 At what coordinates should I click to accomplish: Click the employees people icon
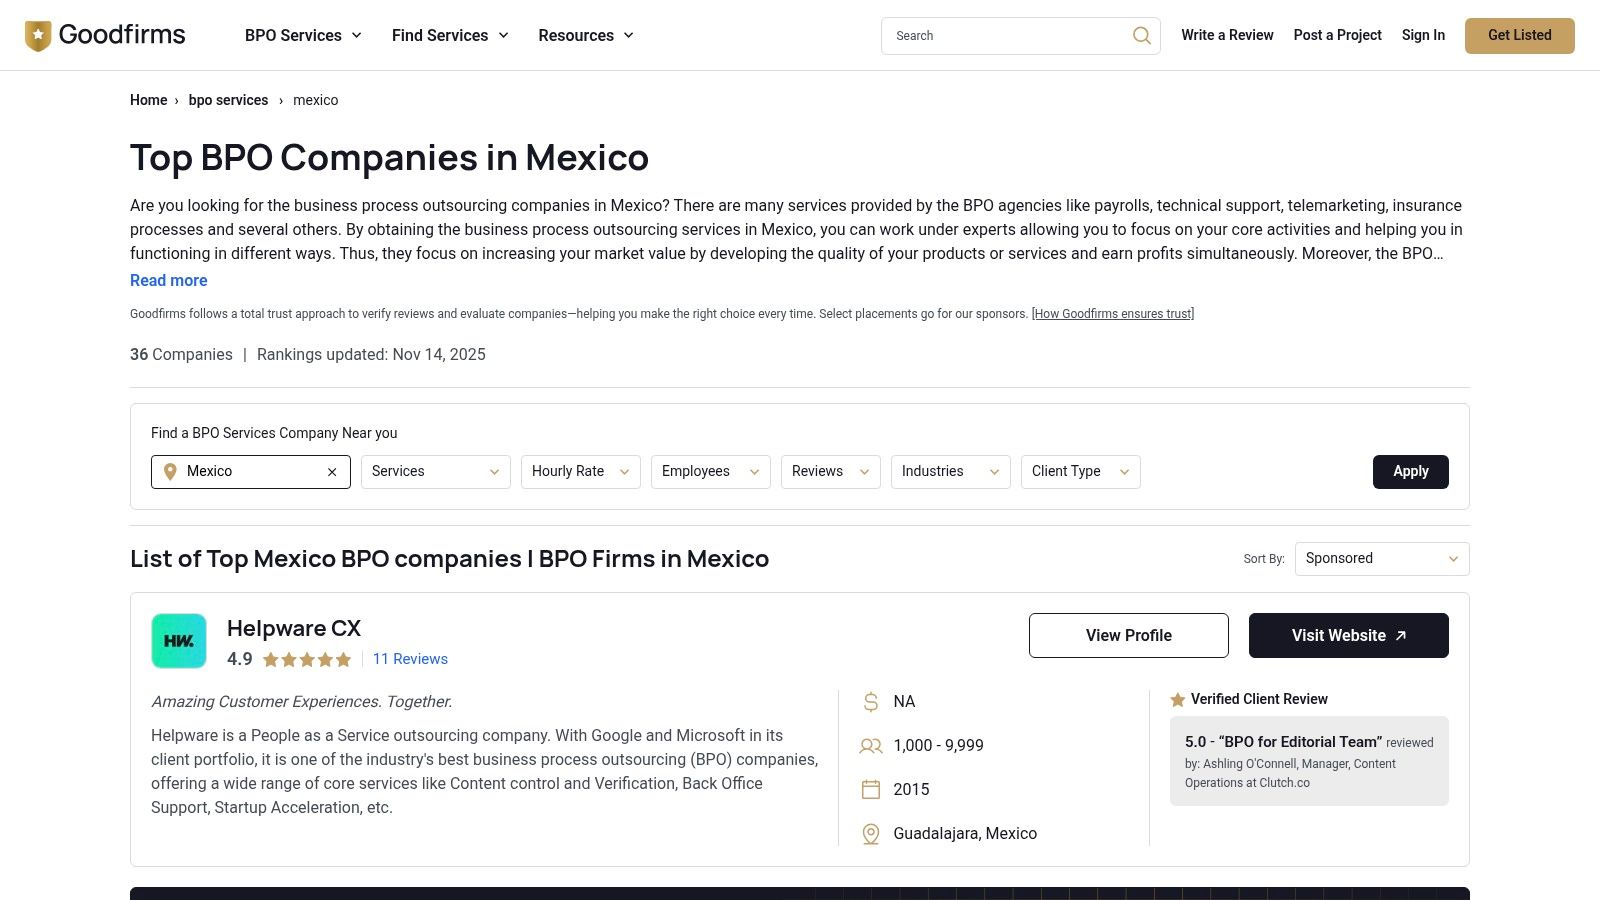pyautogui.click(x=869, y=745)
